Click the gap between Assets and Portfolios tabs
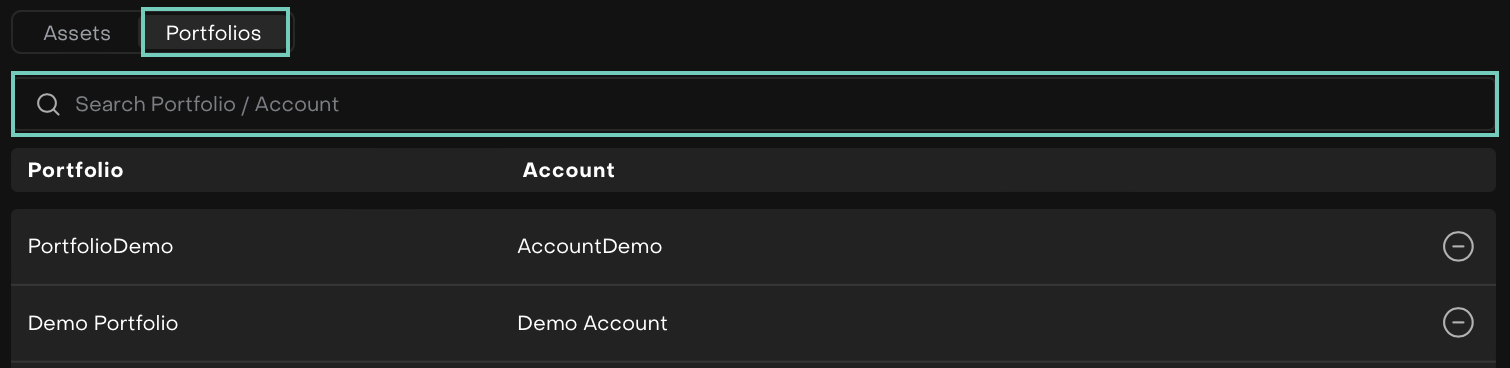This screenshot has width=1510, height=368. [x=141, y=33]
